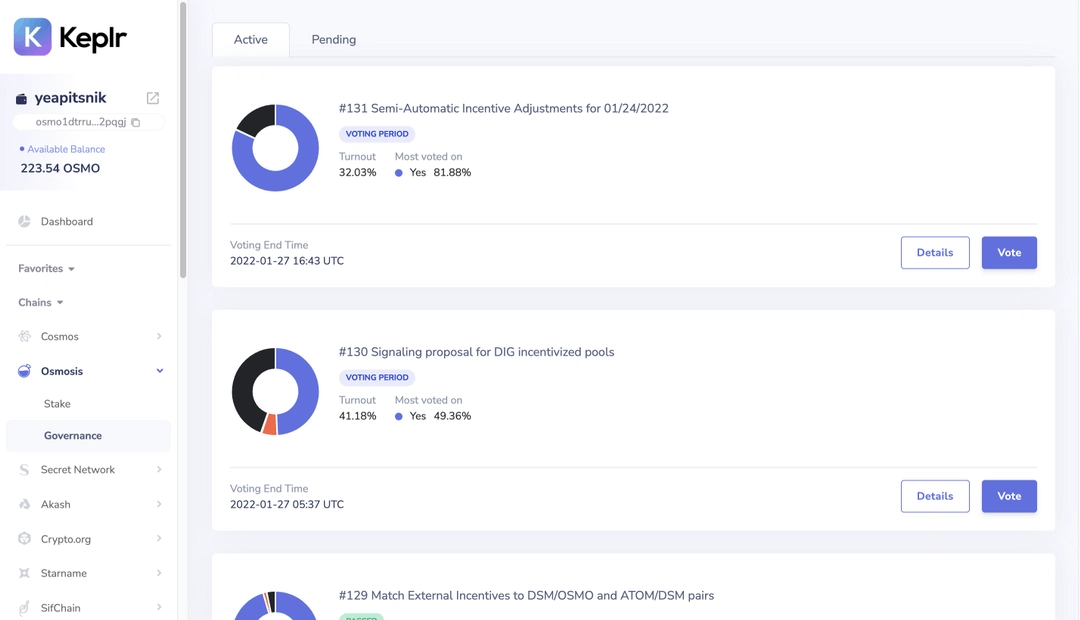The image size is (1080, 620).
Task: Click the Secret Network icon
Action: click(25, 470)
